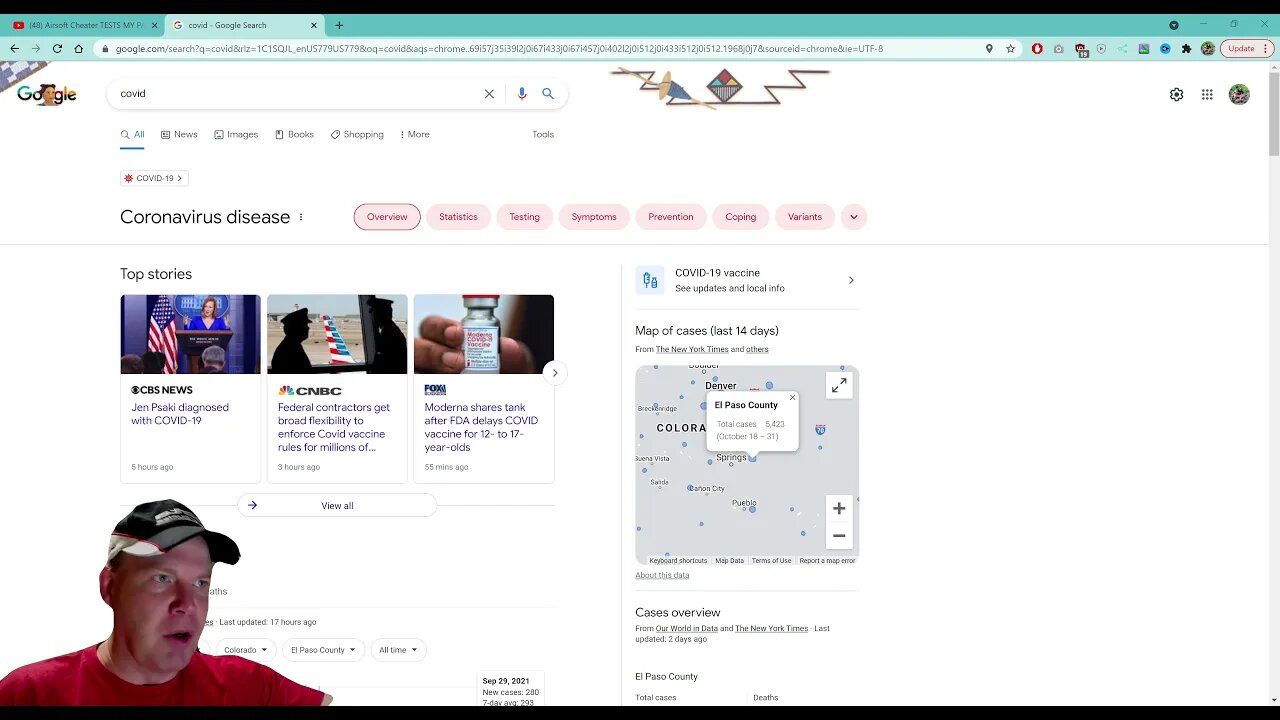Click the COVID-19 breadcrumb chip
The image size is (1280, 720).
coord(154,178)
